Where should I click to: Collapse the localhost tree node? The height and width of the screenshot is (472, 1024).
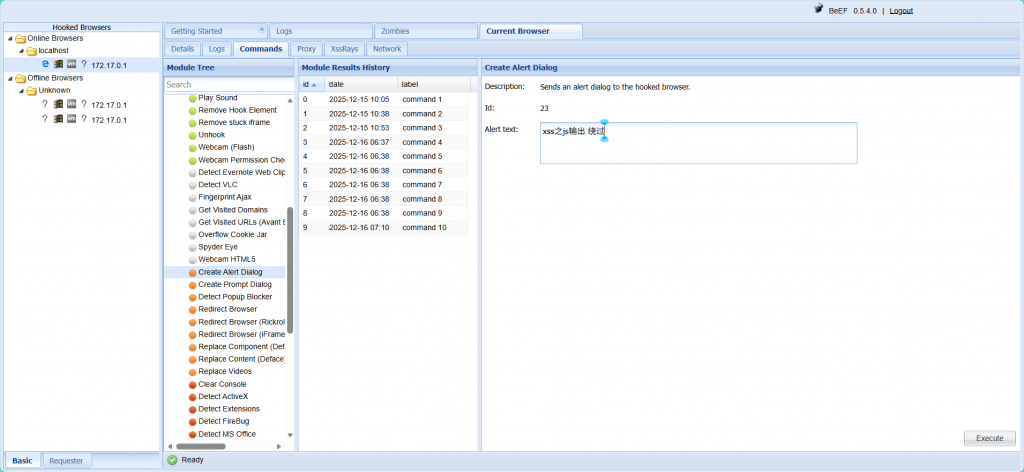(21, 51)
